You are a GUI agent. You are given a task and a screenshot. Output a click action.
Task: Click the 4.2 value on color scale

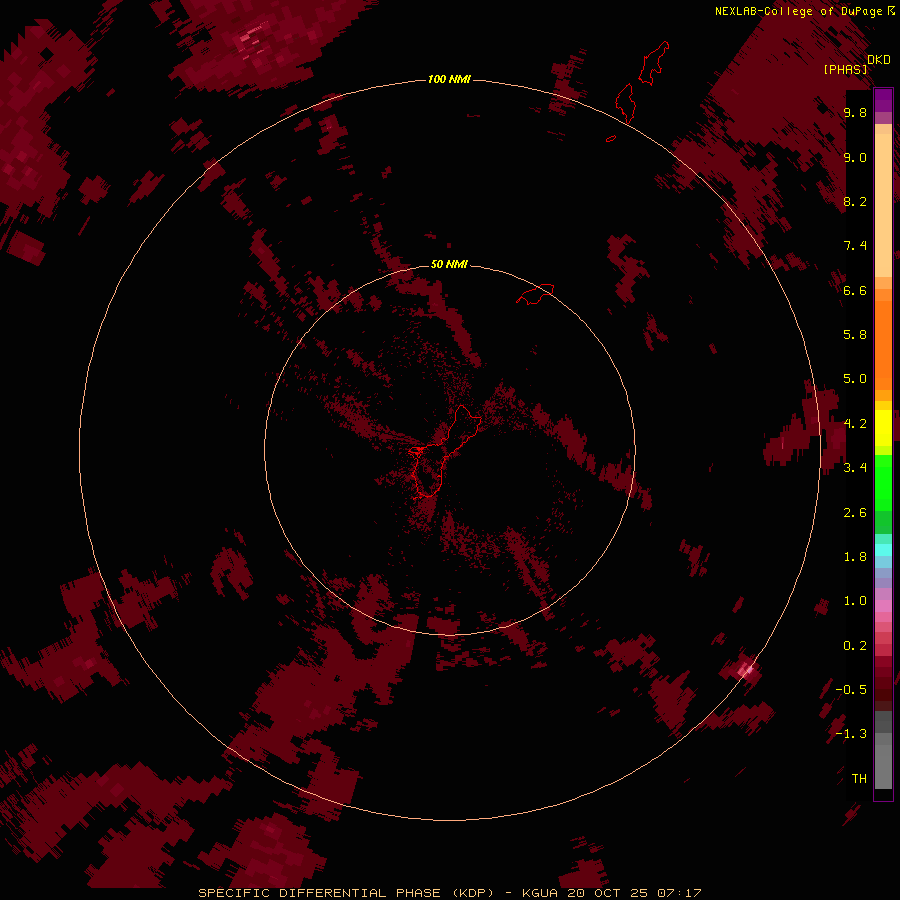(855, 424)
